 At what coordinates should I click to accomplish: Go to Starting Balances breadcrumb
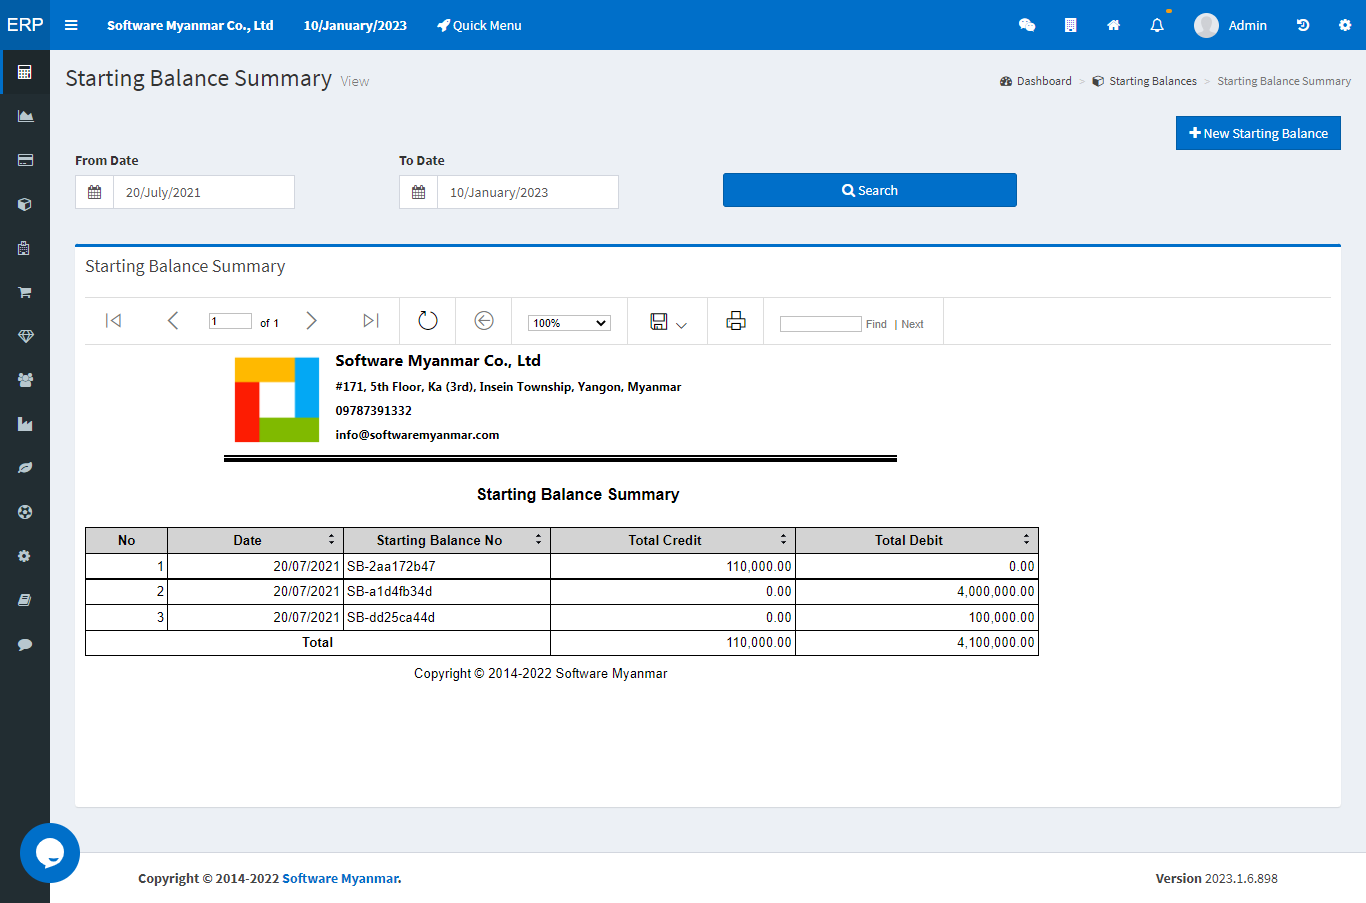[x=1145, y=81]
